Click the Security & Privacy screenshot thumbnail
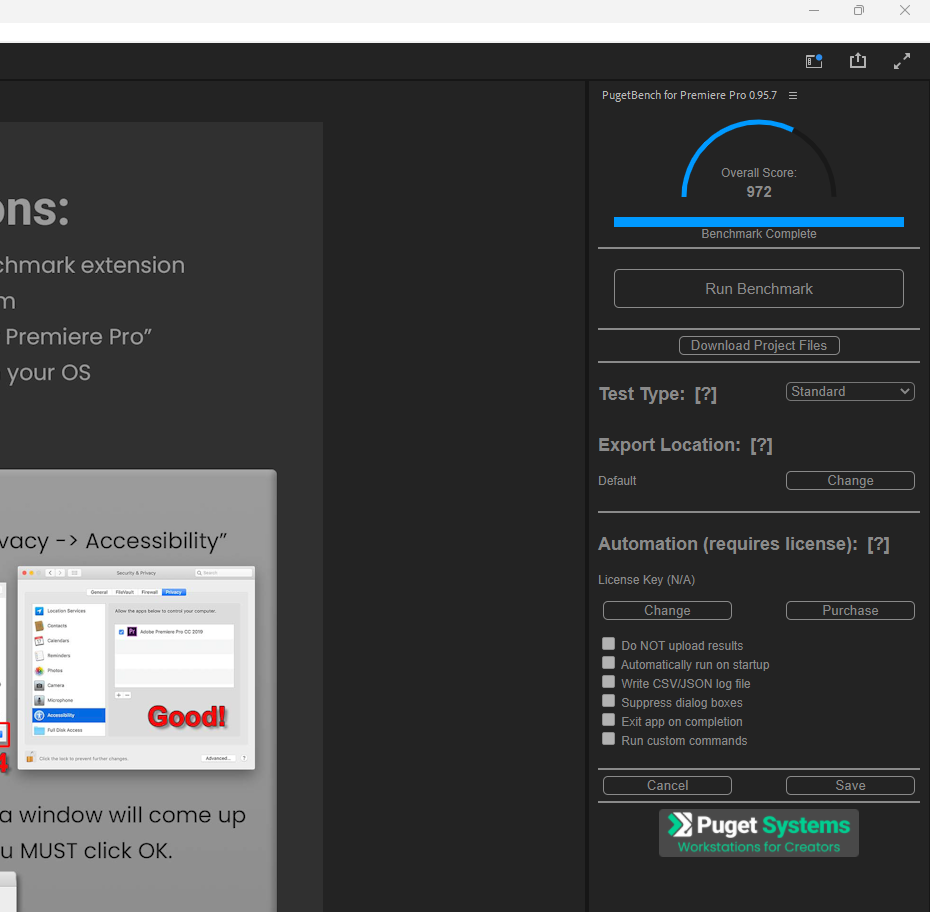930x912 pixels. [x=136, y=668]
